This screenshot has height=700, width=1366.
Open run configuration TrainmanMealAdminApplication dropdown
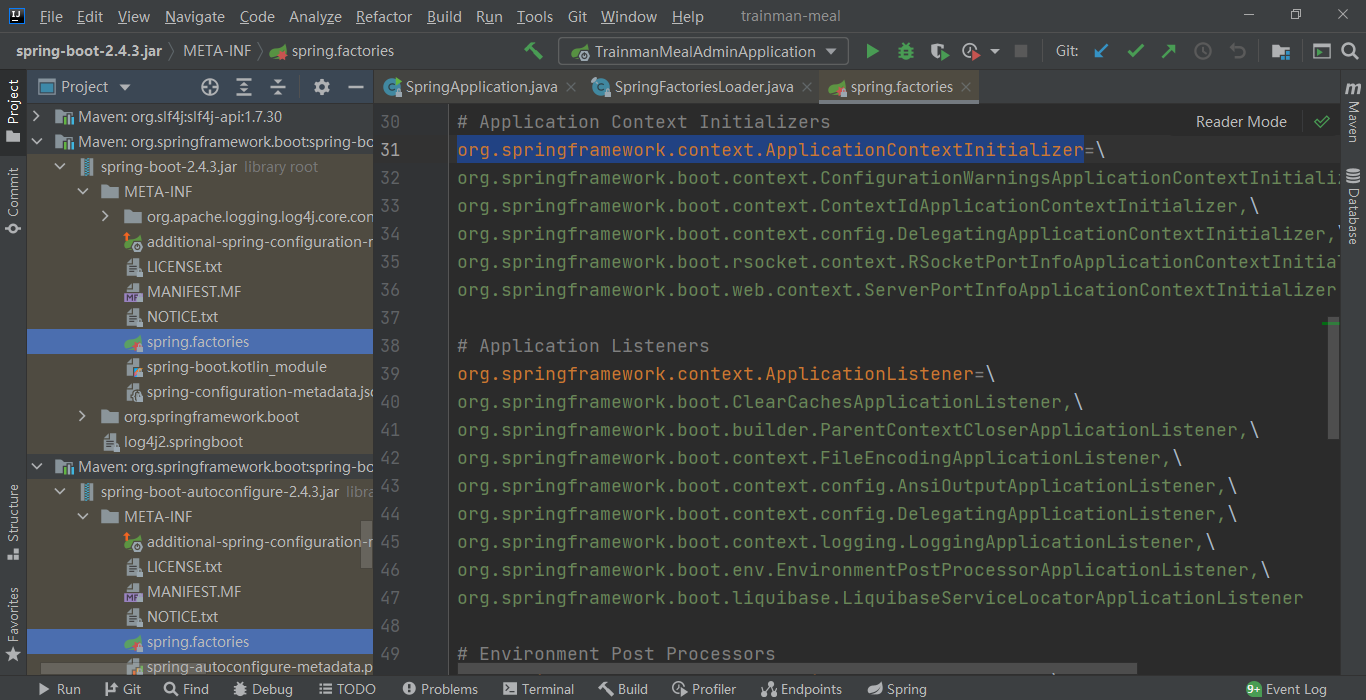click(703, 51)
